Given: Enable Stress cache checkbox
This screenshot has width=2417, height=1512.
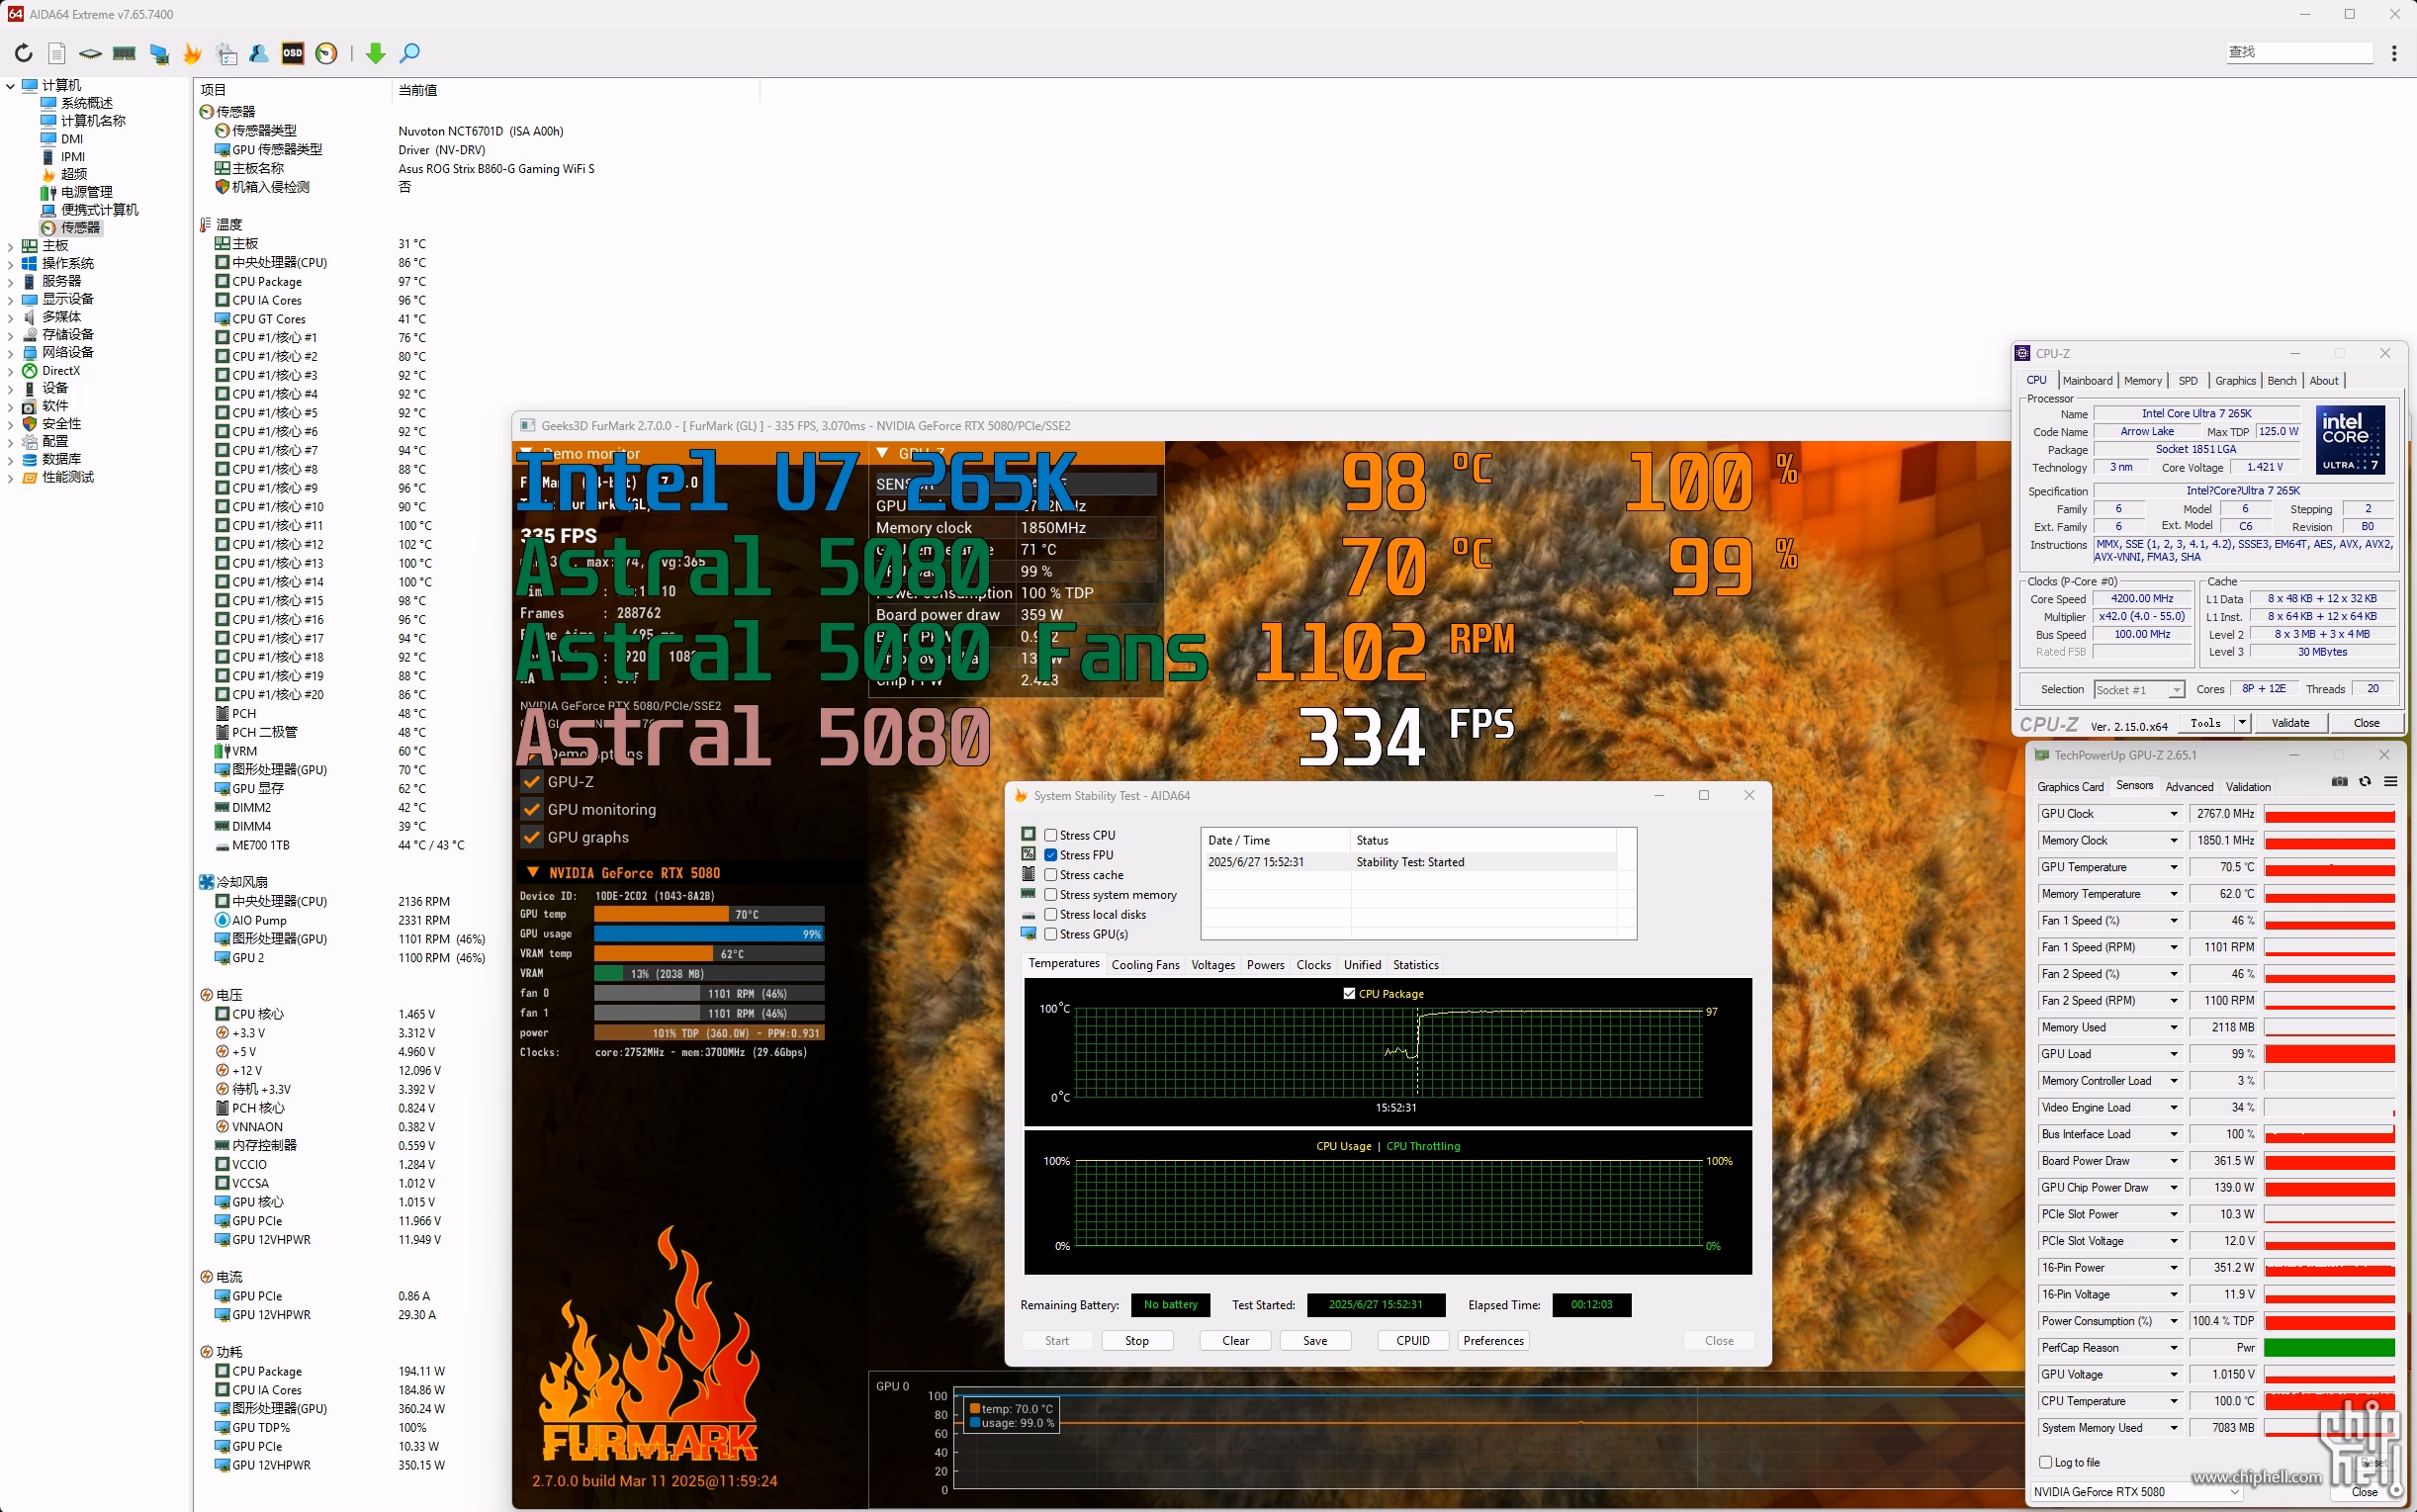Looking at the screenshot, I should pos(1051,875).
